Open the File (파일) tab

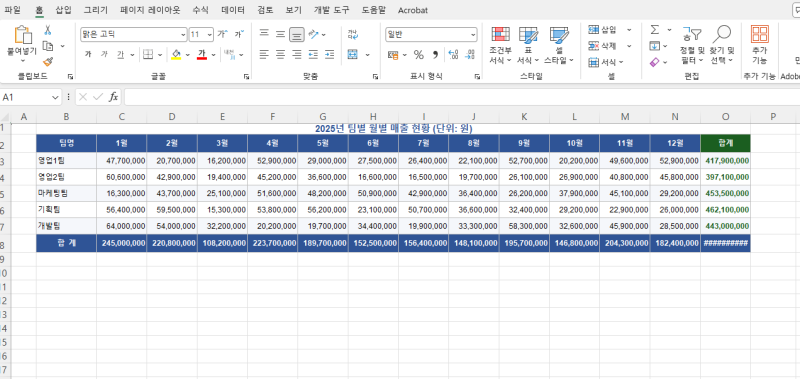pyautogui.click(x=12, y=10)
